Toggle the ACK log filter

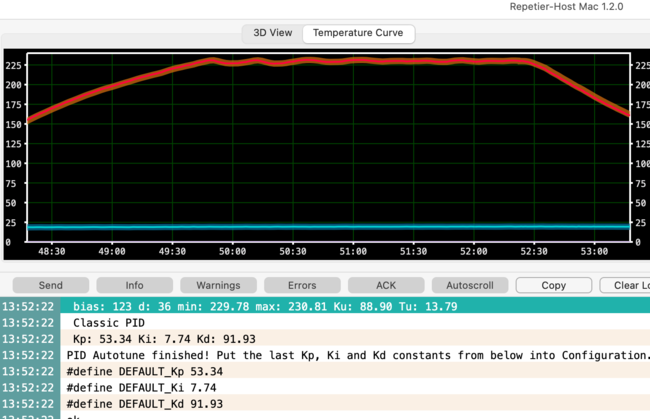point(385,285)
